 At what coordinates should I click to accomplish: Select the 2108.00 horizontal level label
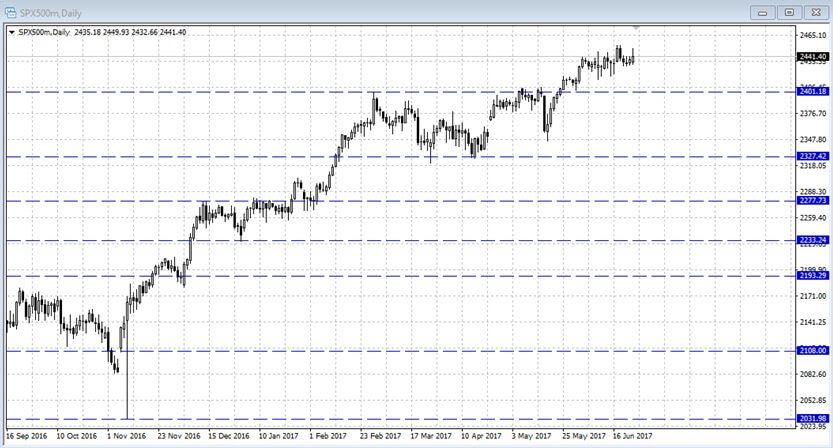click(x=812, y=351)
